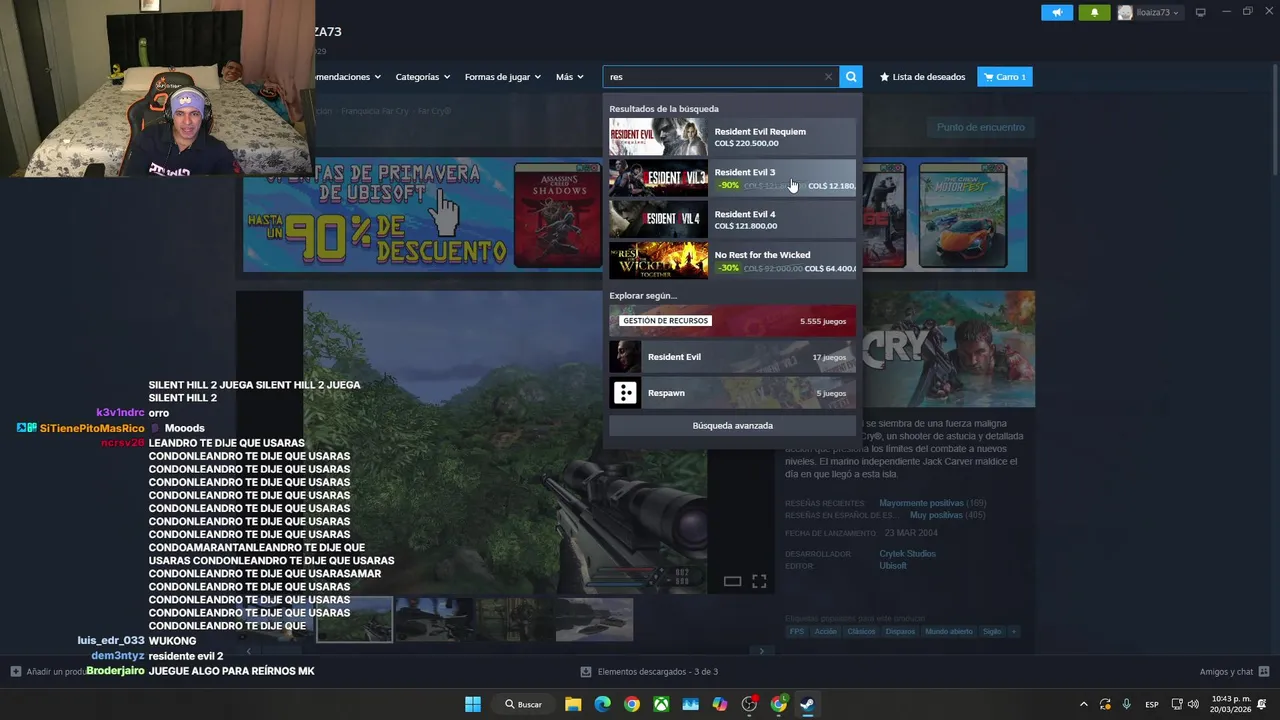Viewport: 1280px width, 720px height.
Task: Open Lista de deseados wishlist
Action: point(922,77)
